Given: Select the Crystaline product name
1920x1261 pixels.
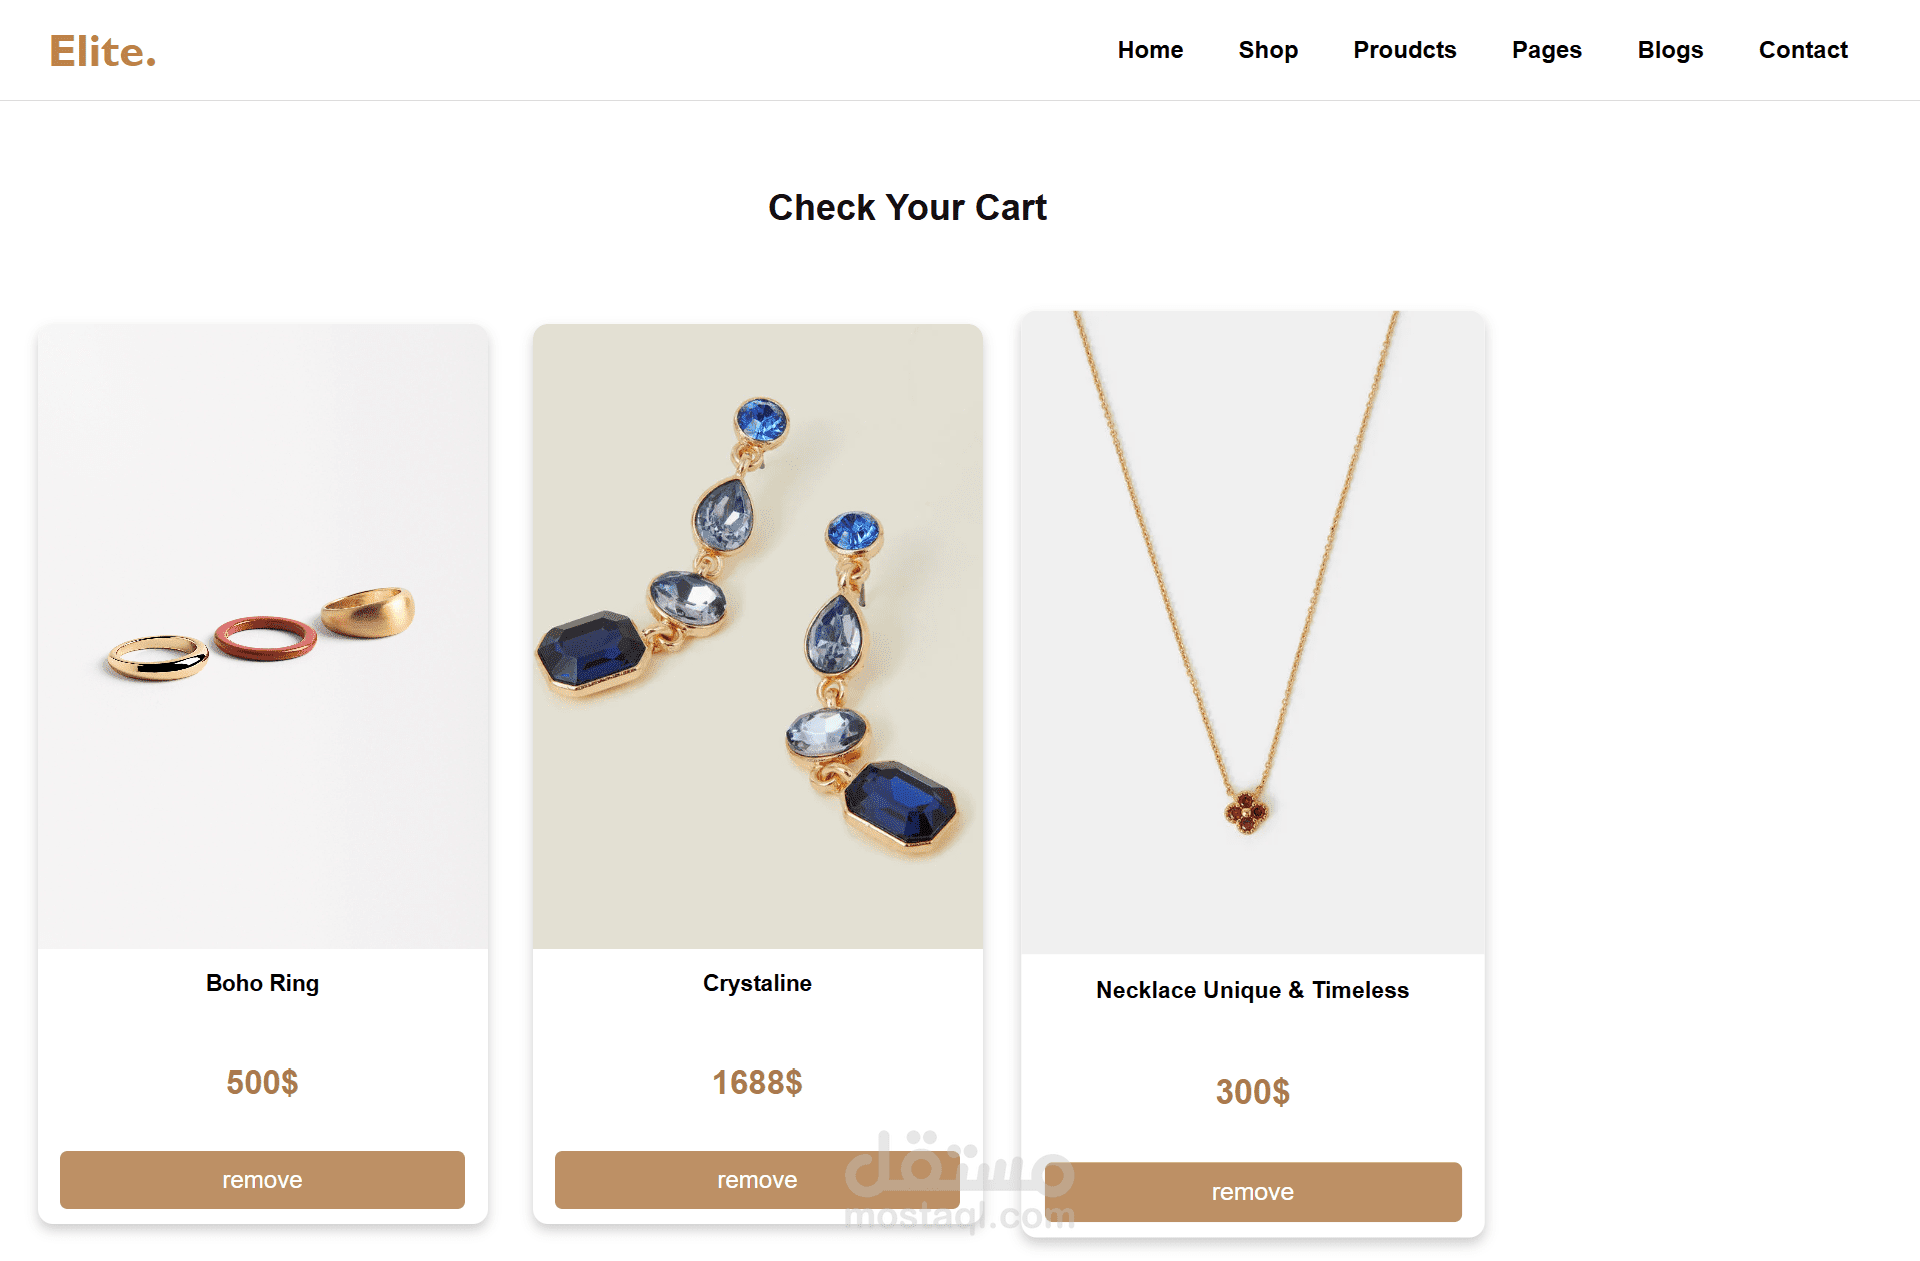Looking at the screenshot, I should coord(757,983).
